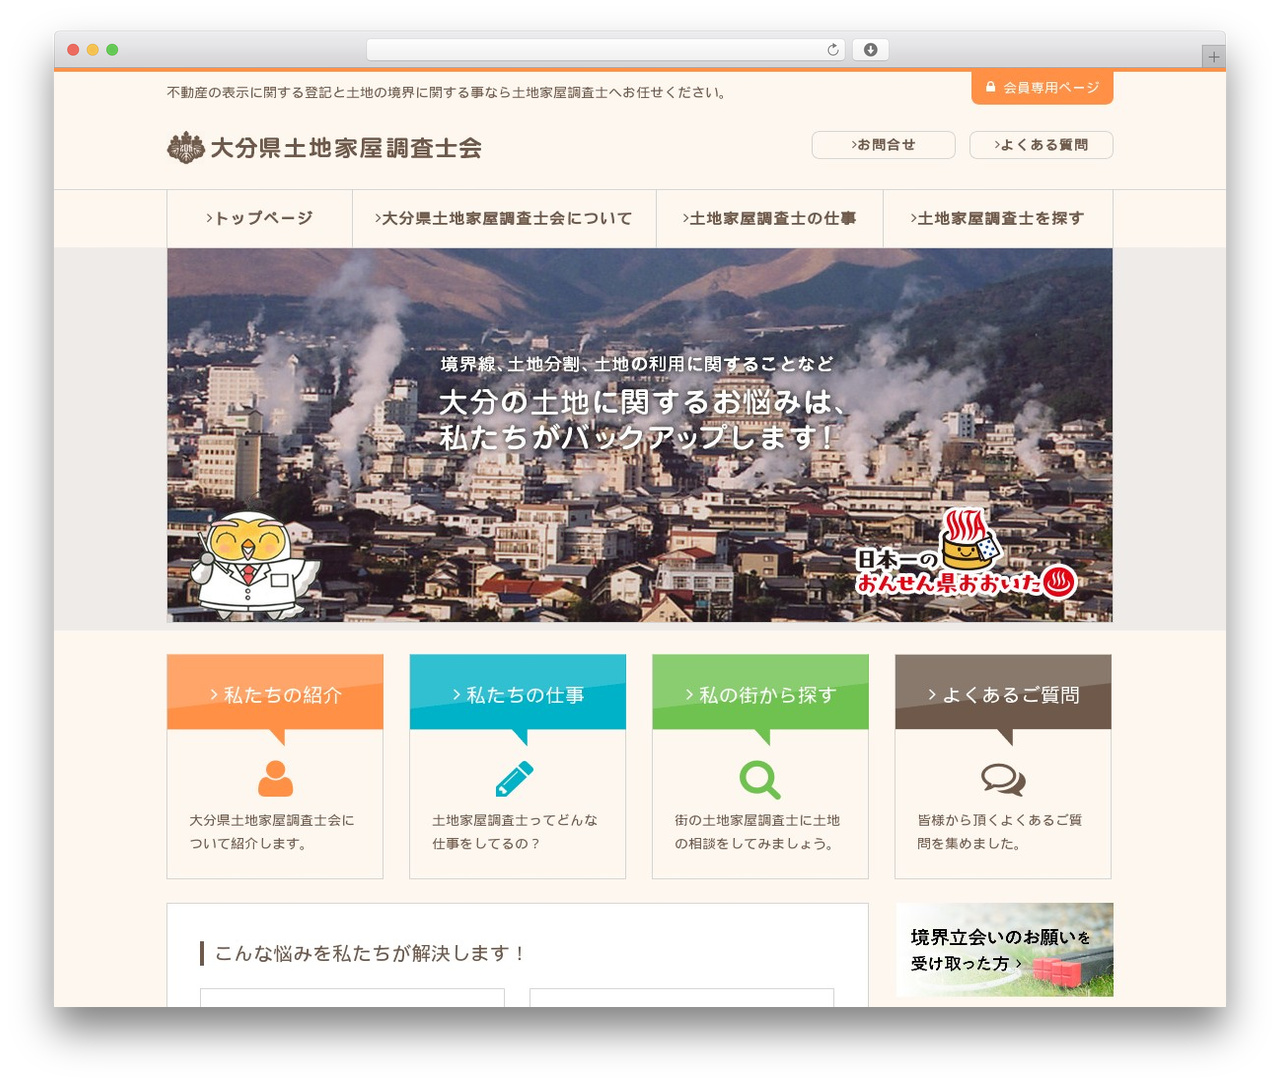1280x1084 pixels.
Task: Open the green 私の街から探す card header
Action: tap(760, 692)
